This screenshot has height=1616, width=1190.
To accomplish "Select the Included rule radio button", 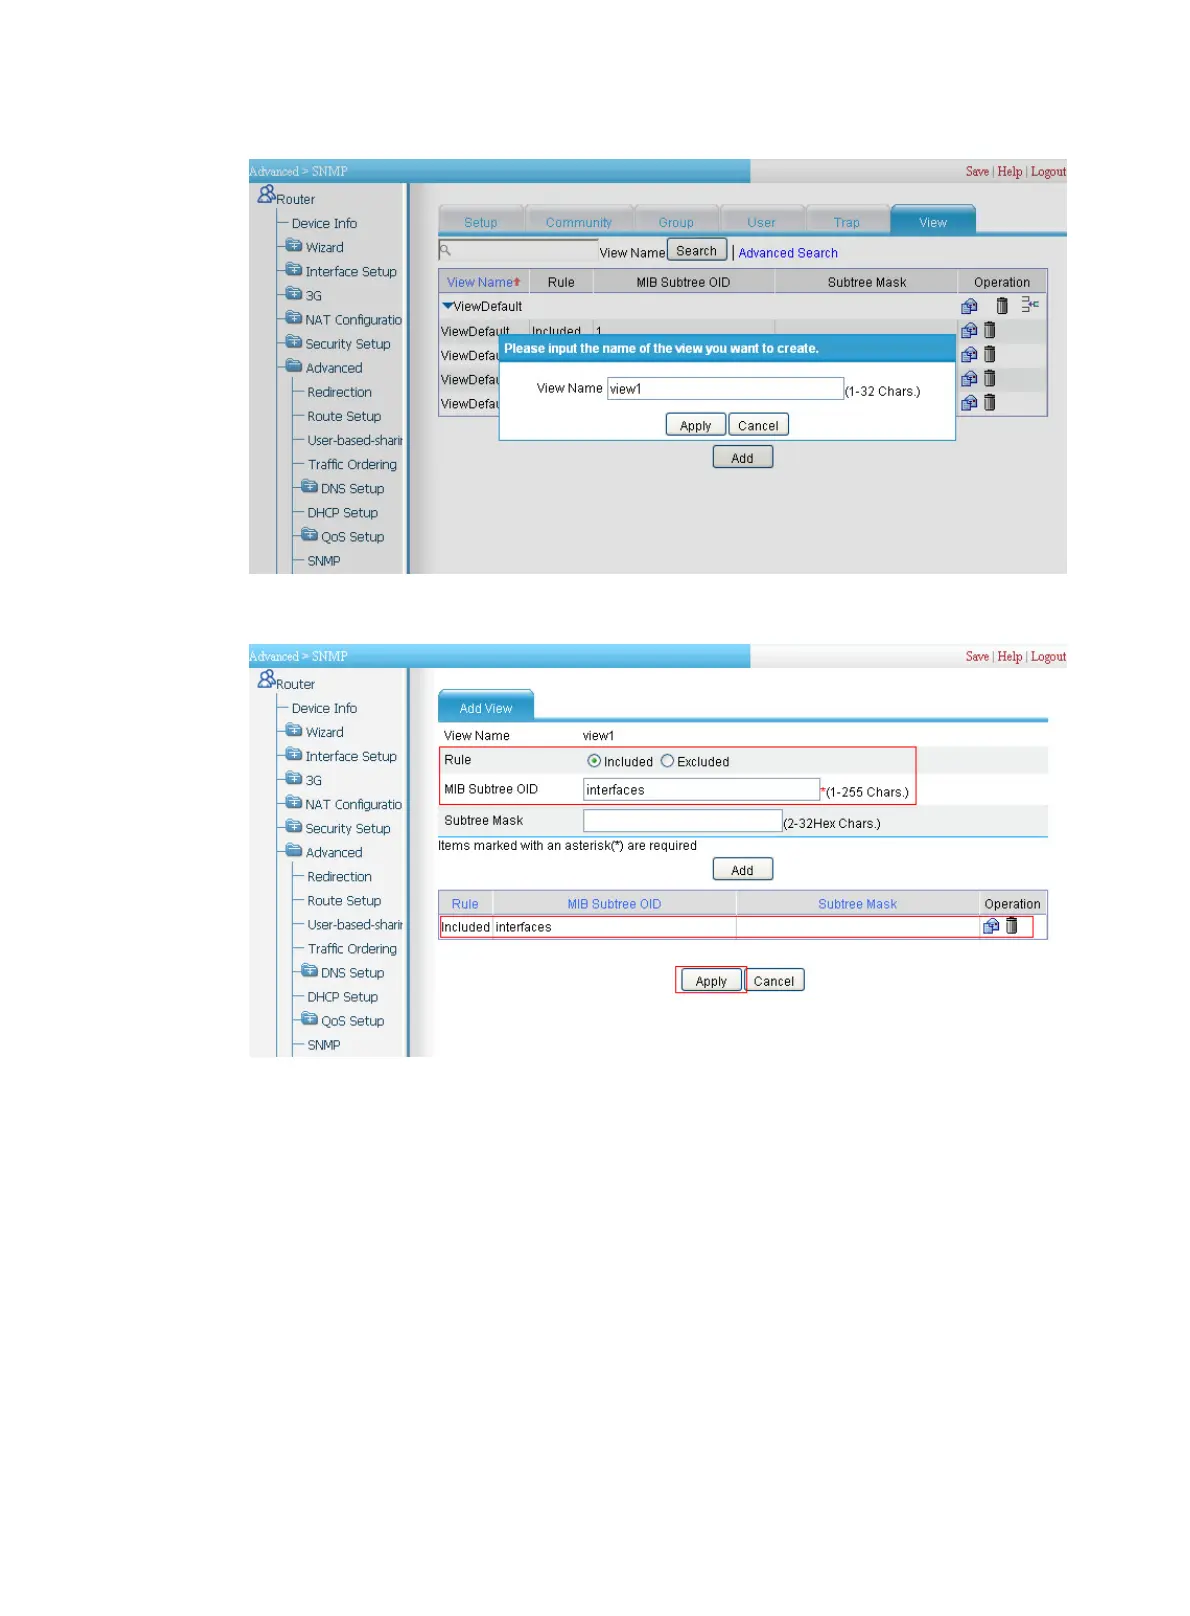I will point(594,761).
